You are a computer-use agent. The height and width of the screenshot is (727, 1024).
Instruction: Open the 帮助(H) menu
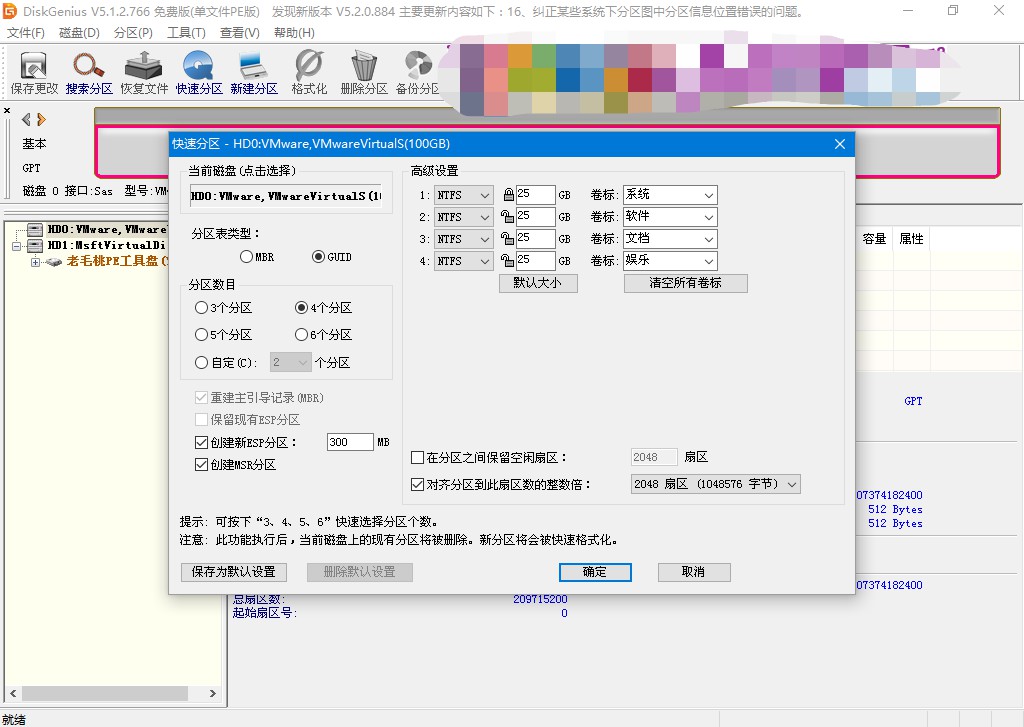294,33
